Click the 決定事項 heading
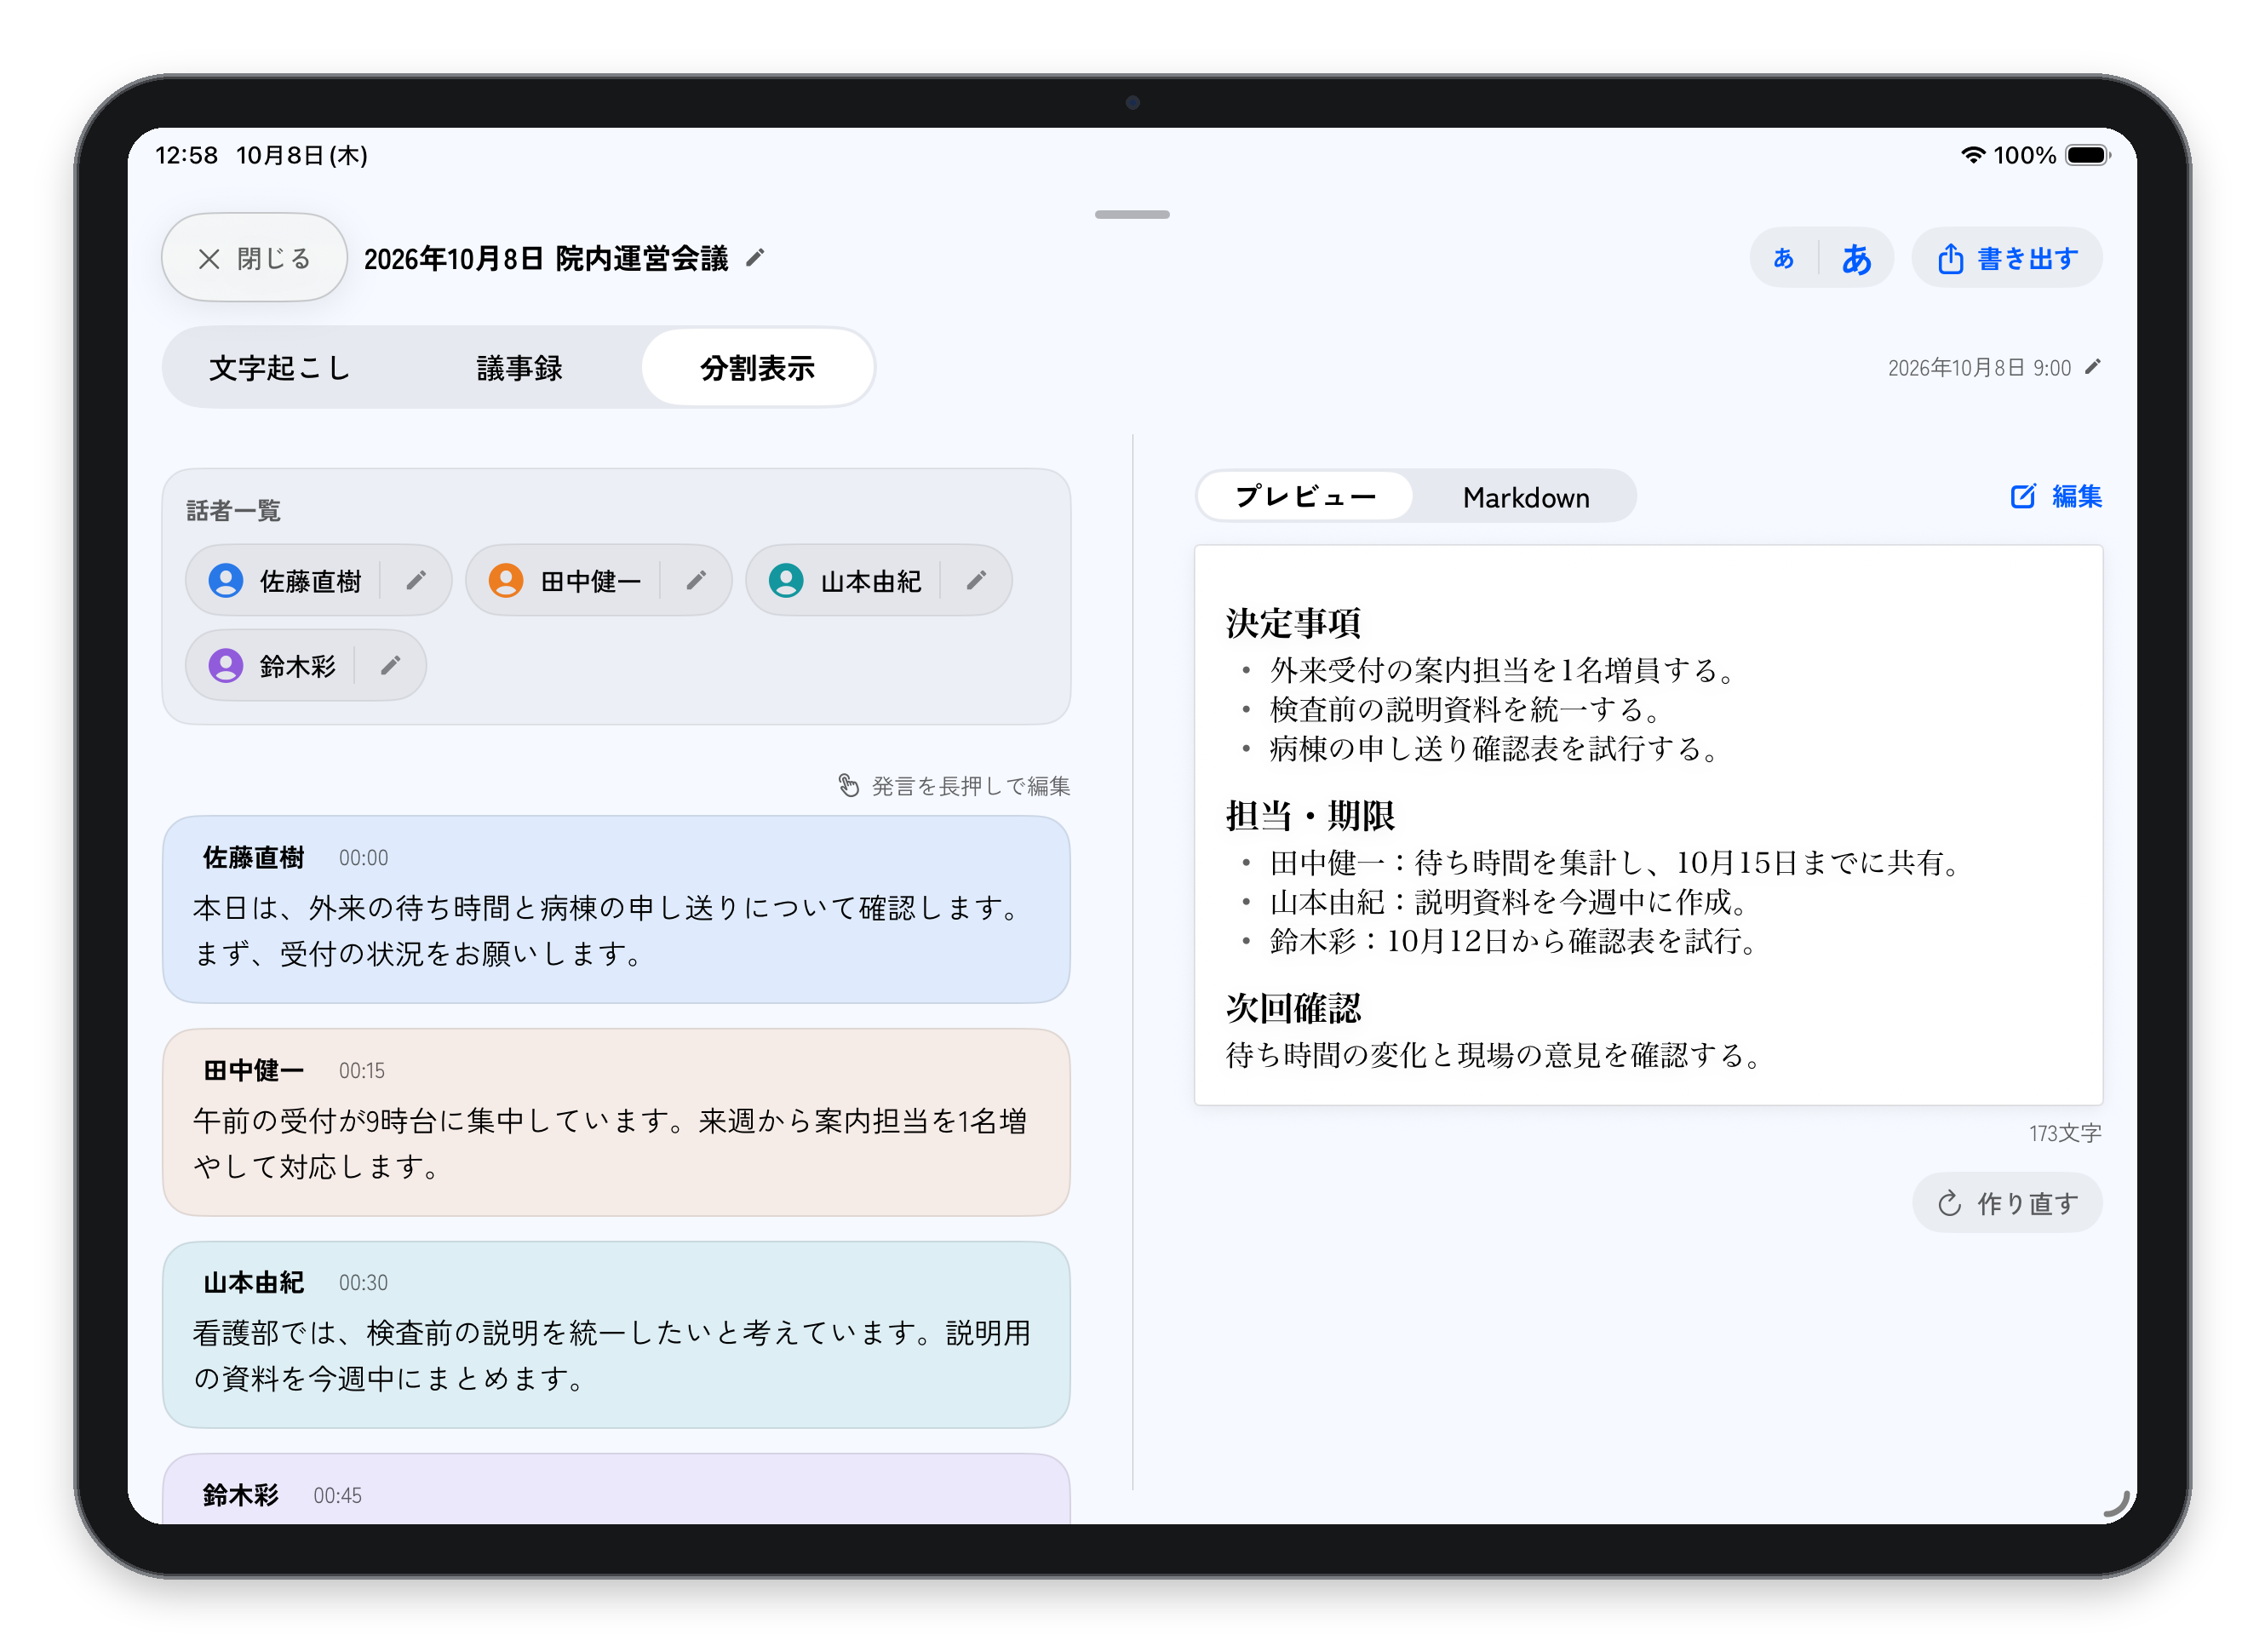Screen dimensions: 2265x1652 pyautogui.click(x=1293, y=623)
